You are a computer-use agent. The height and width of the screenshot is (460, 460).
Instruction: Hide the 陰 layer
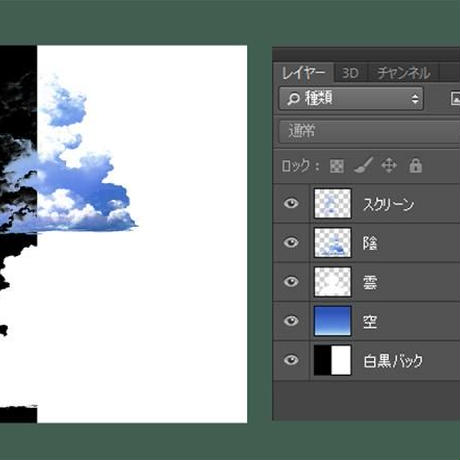tap(291, 242)
